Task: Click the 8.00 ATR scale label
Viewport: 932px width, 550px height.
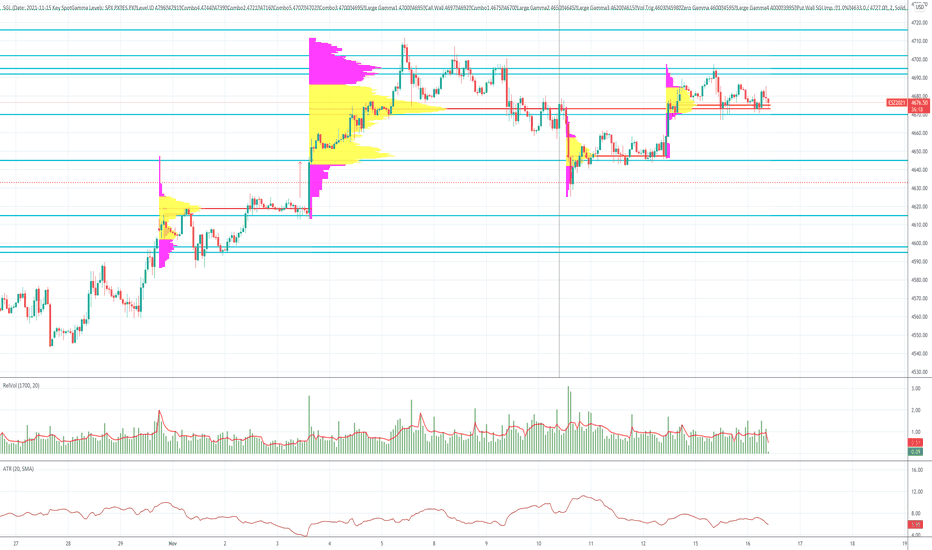Action: (916, 513)
